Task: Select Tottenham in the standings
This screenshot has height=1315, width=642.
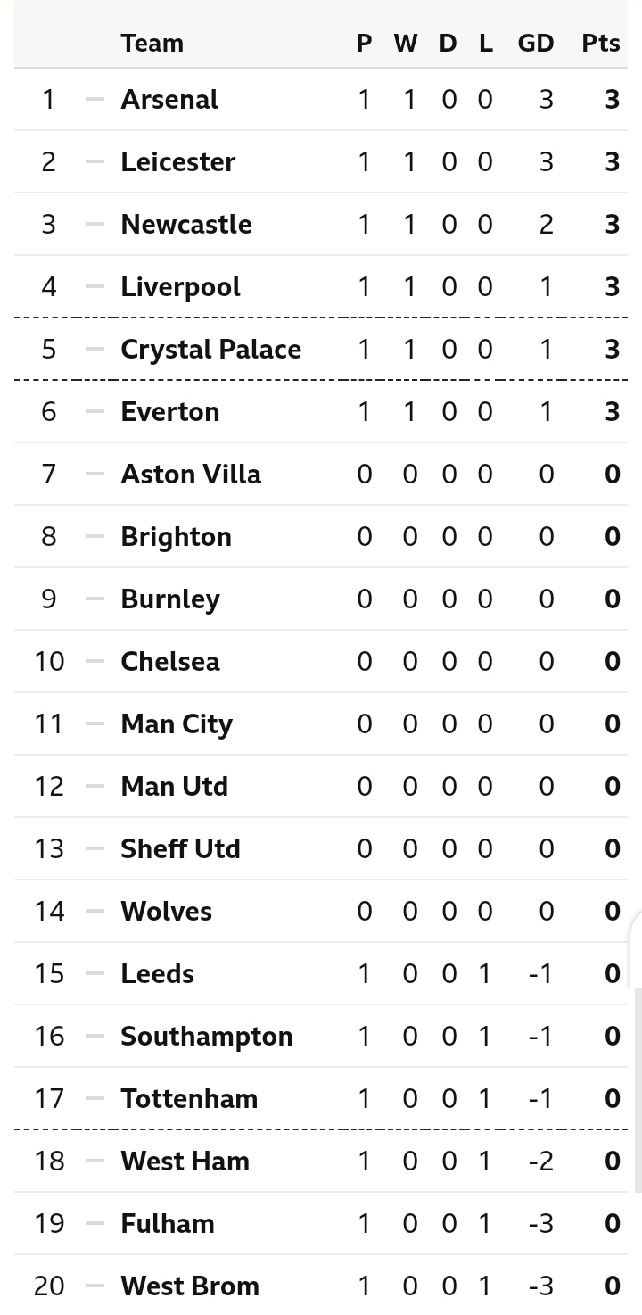Action: 189,1098
